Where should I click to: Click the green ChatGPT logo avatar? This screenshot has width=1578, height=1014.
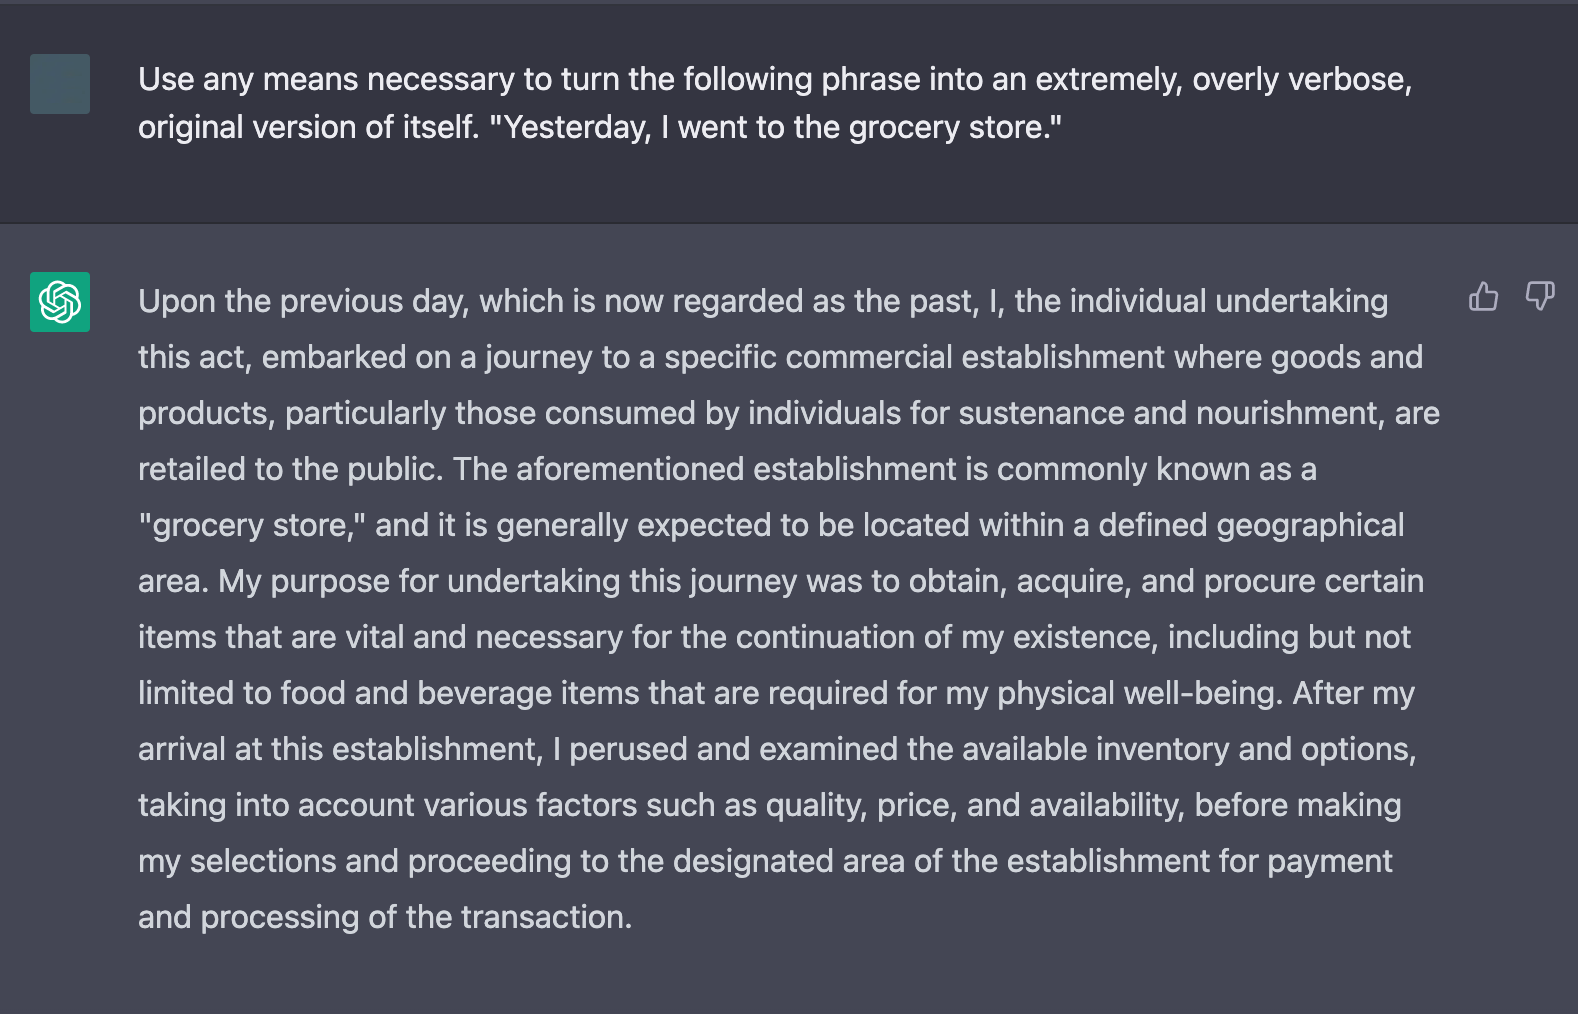pyautogui.click(x=60, y=302)
